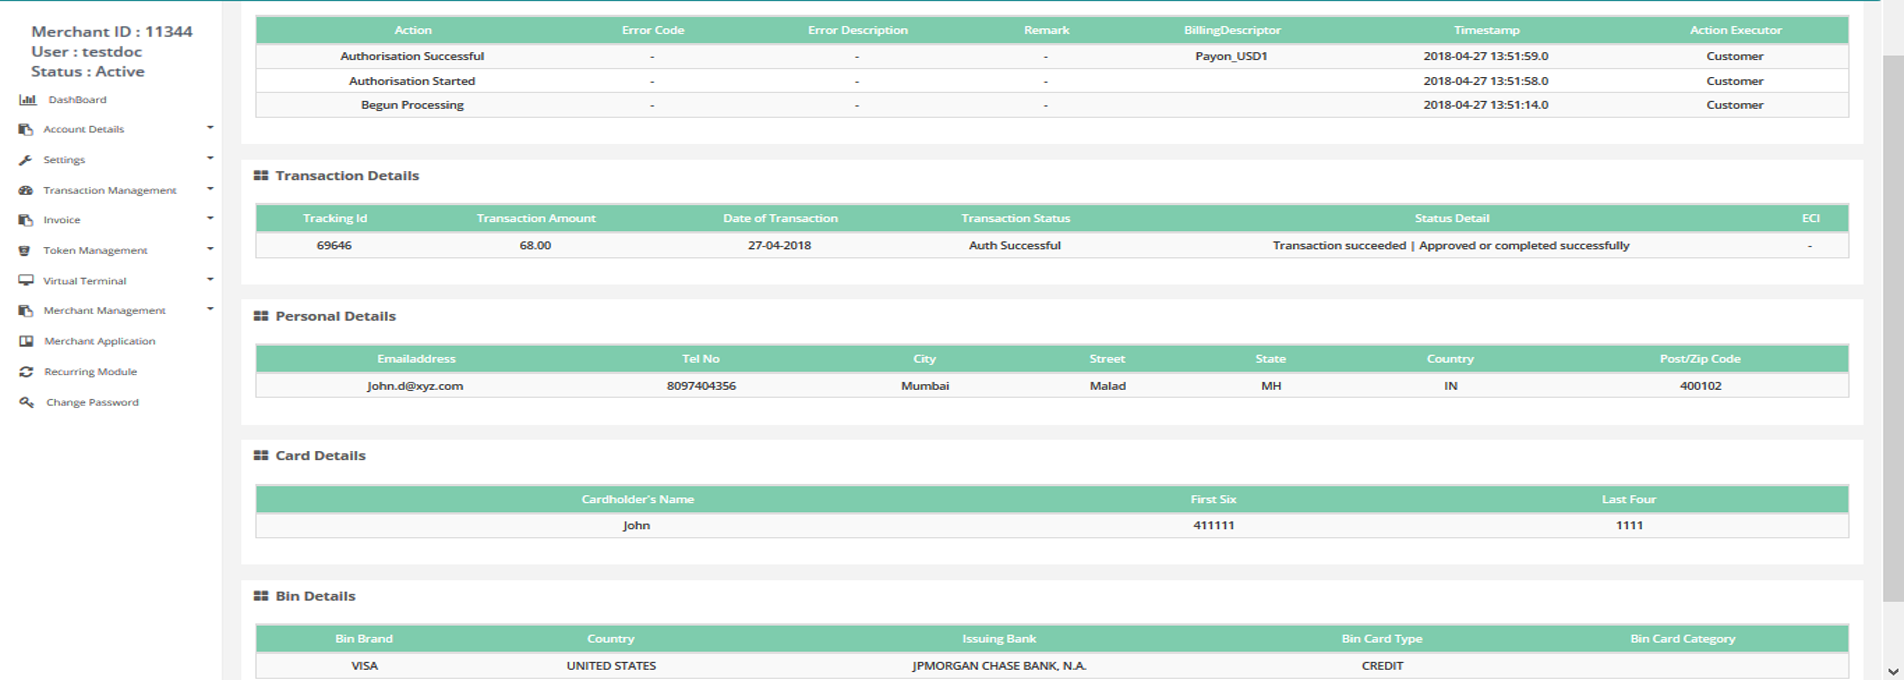Click the Change Password key icon
Screen dimensions: 1904x680
[26, 402]
